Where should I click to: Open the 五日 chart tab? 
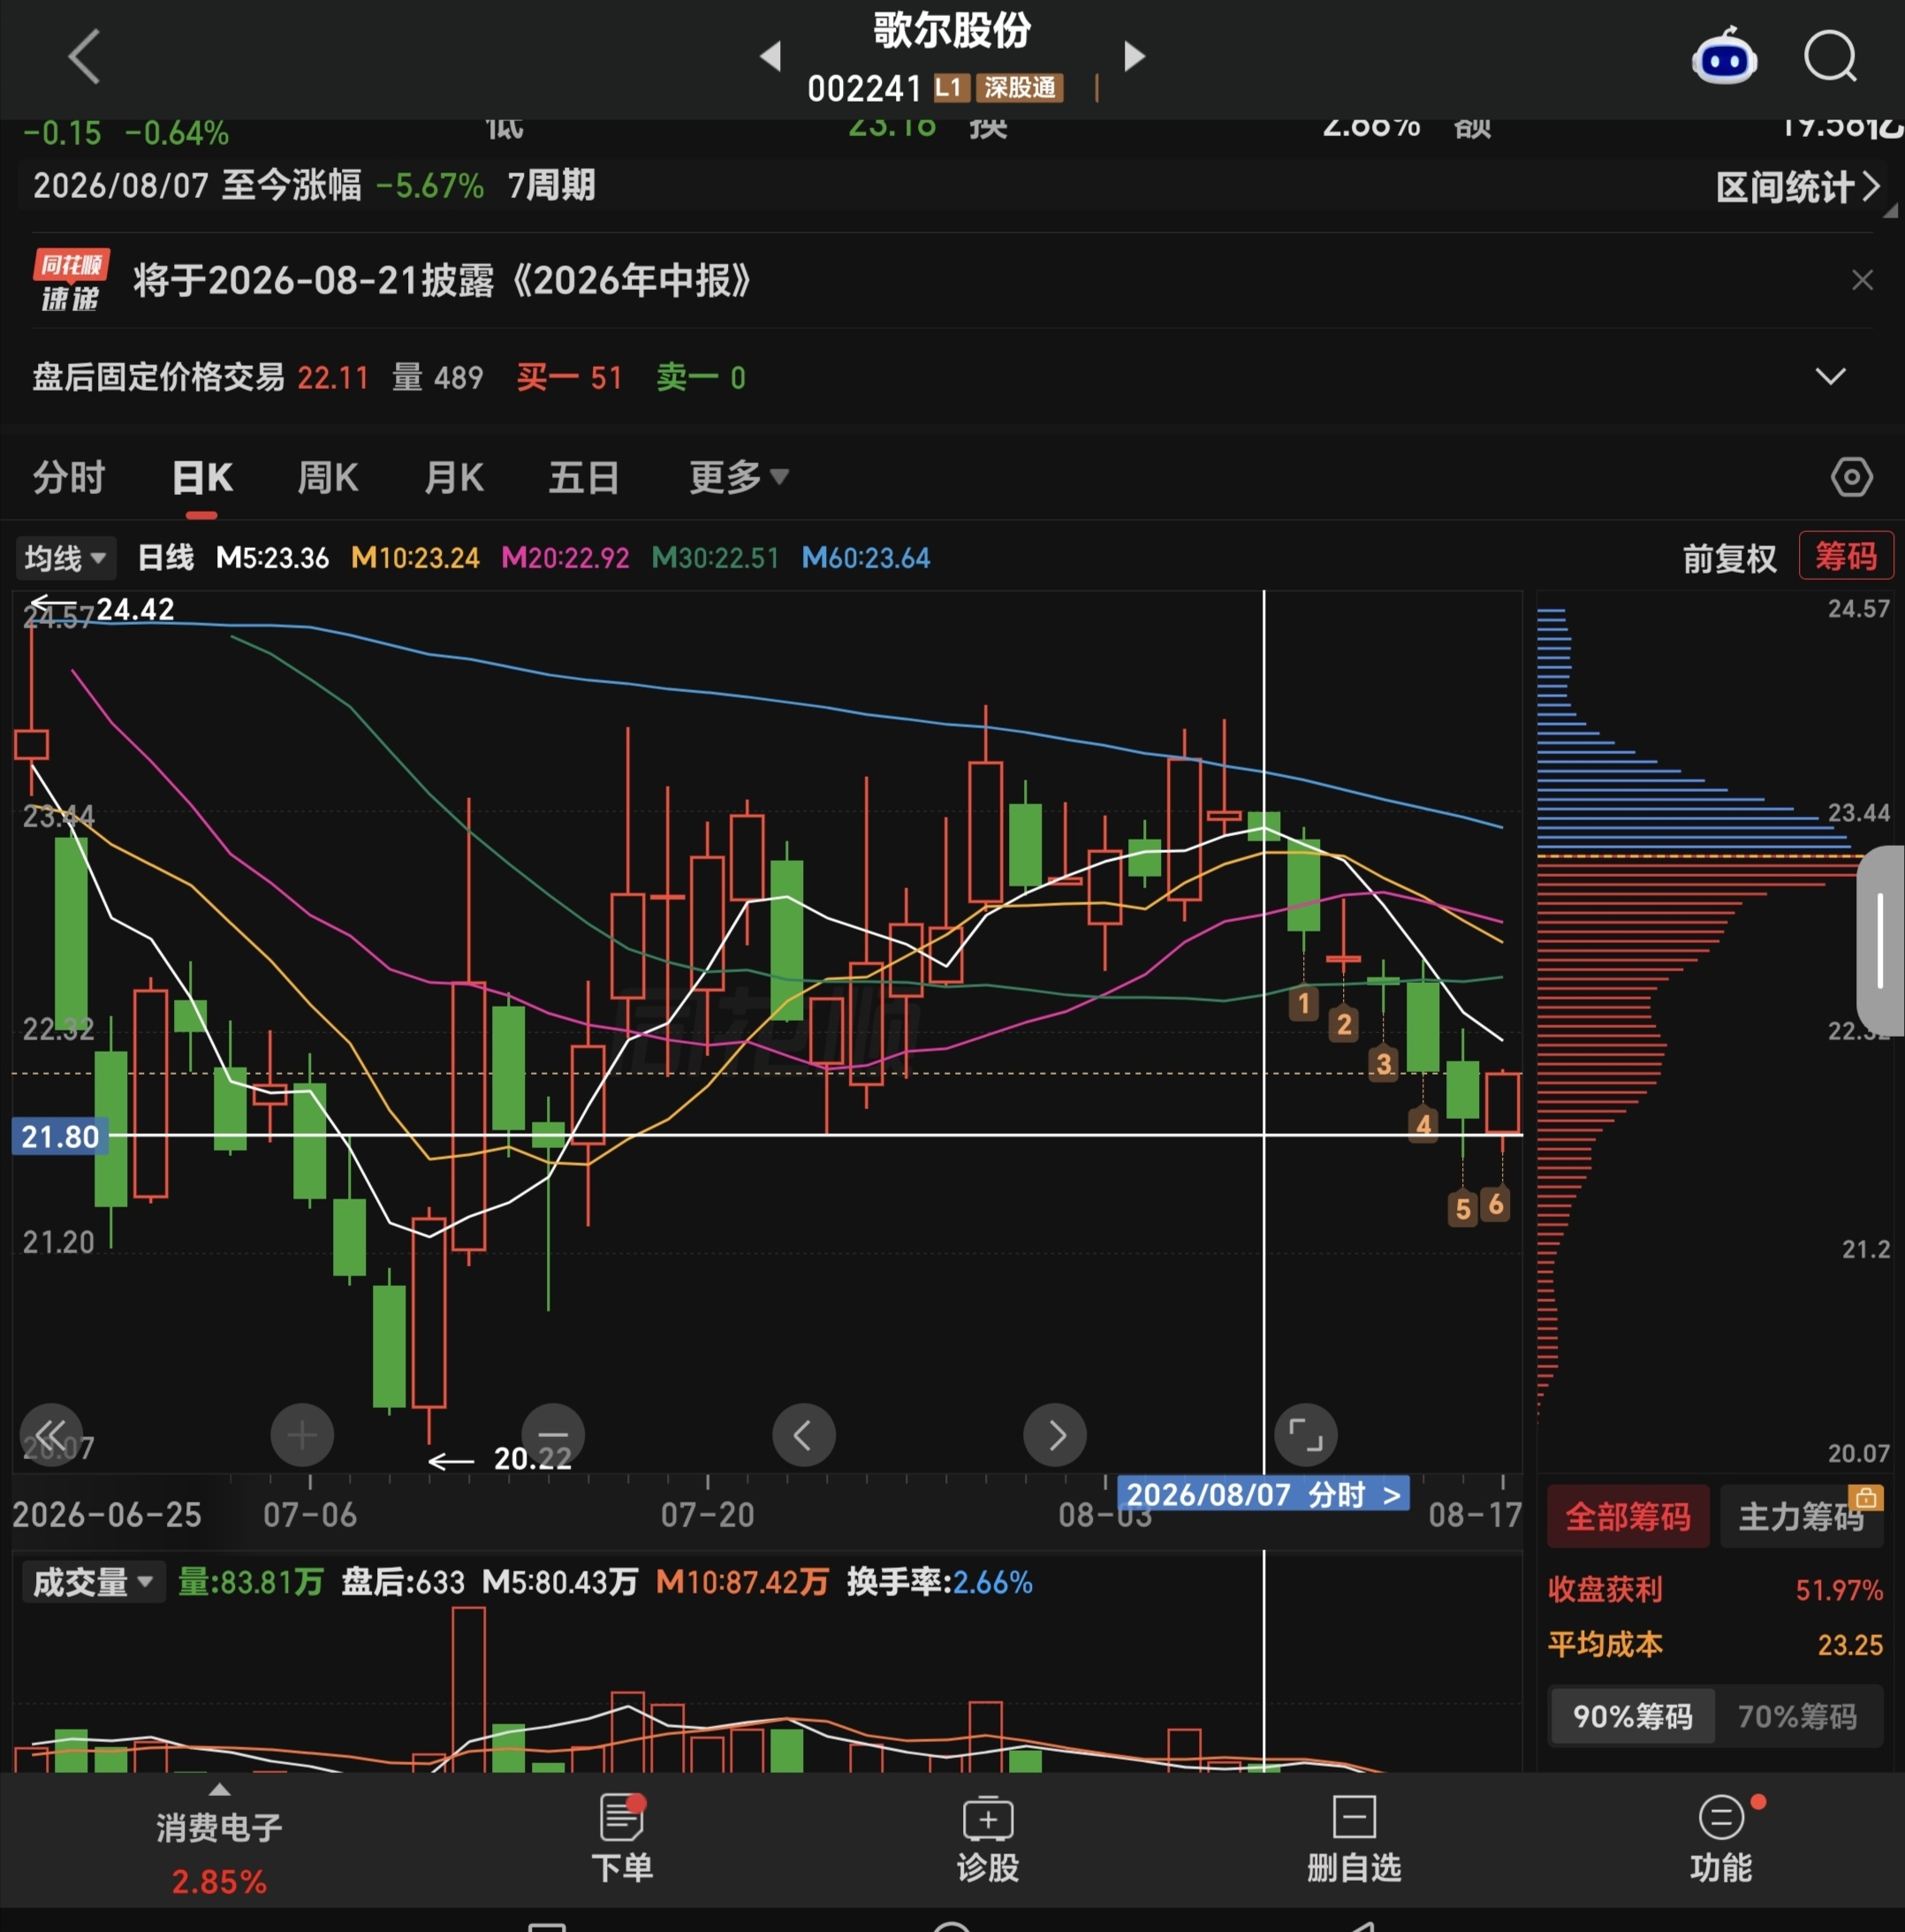(x=584, y=477)
